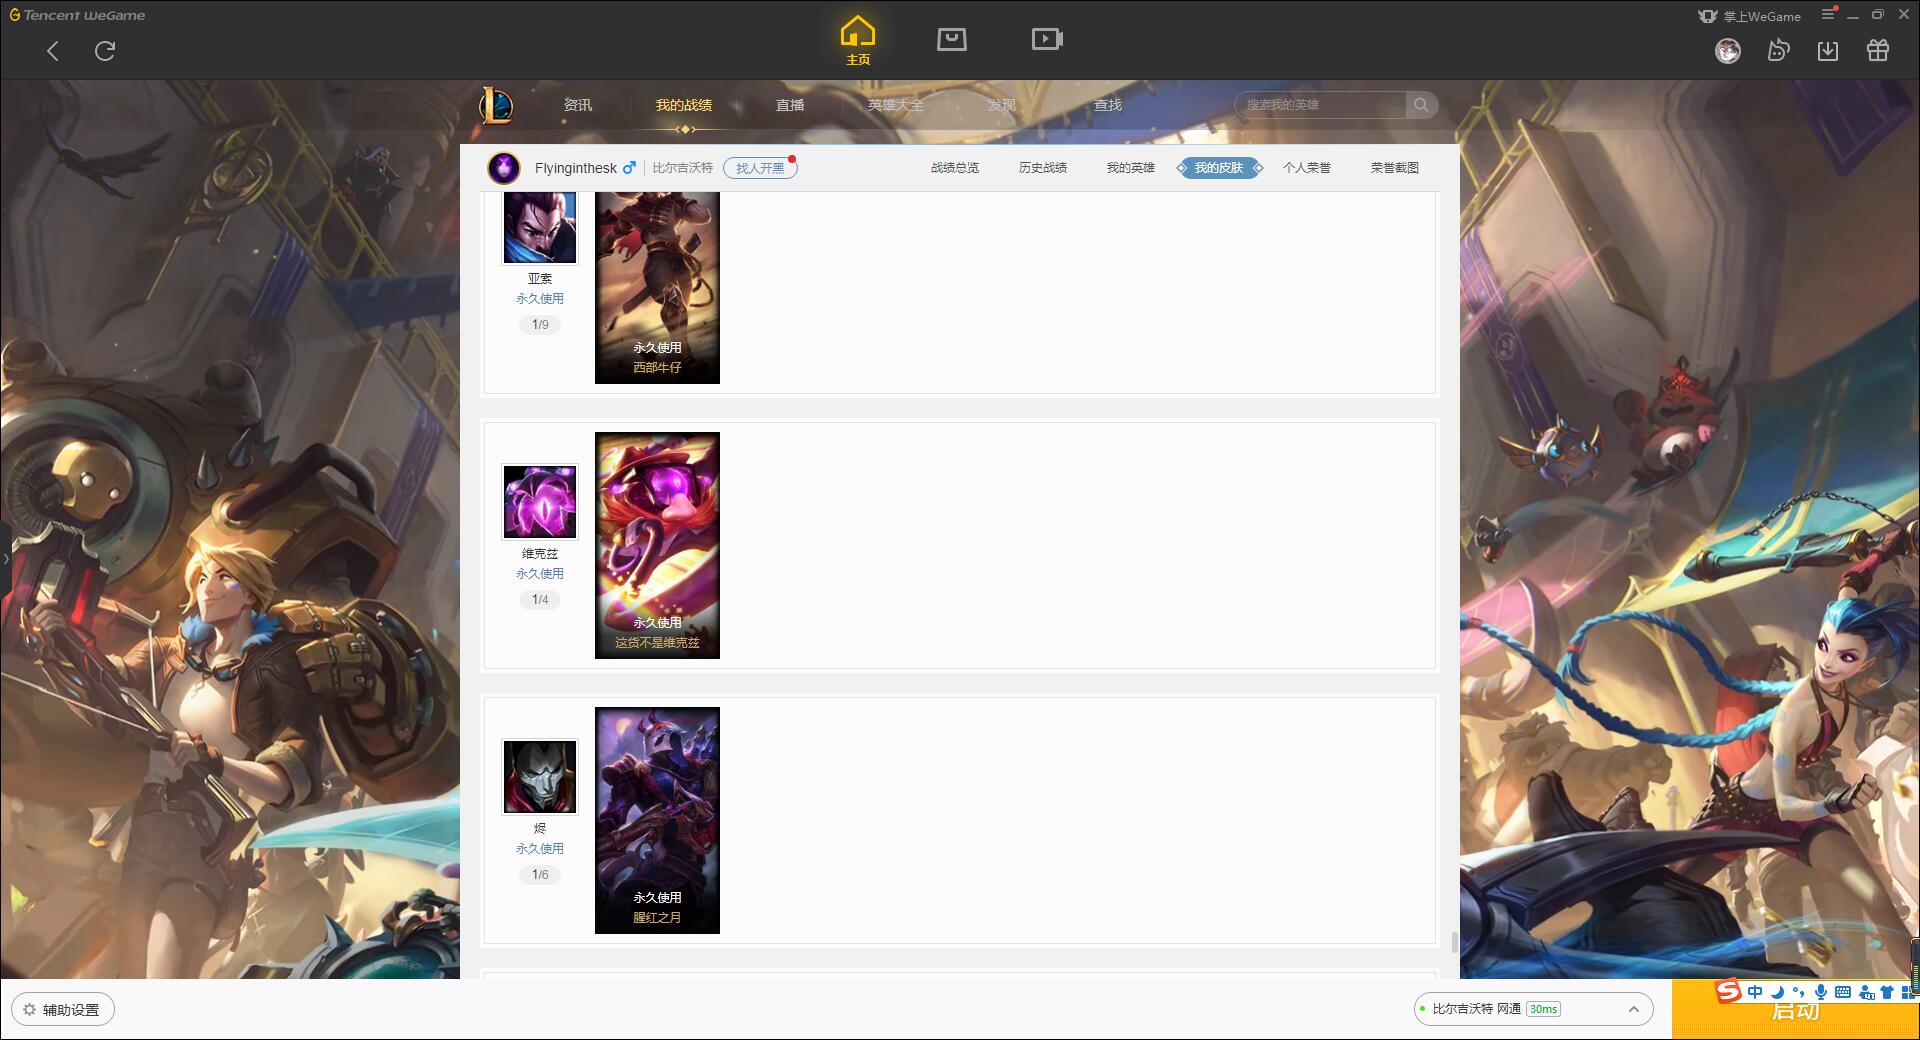Go back with the back arrow

pos(53,51)
